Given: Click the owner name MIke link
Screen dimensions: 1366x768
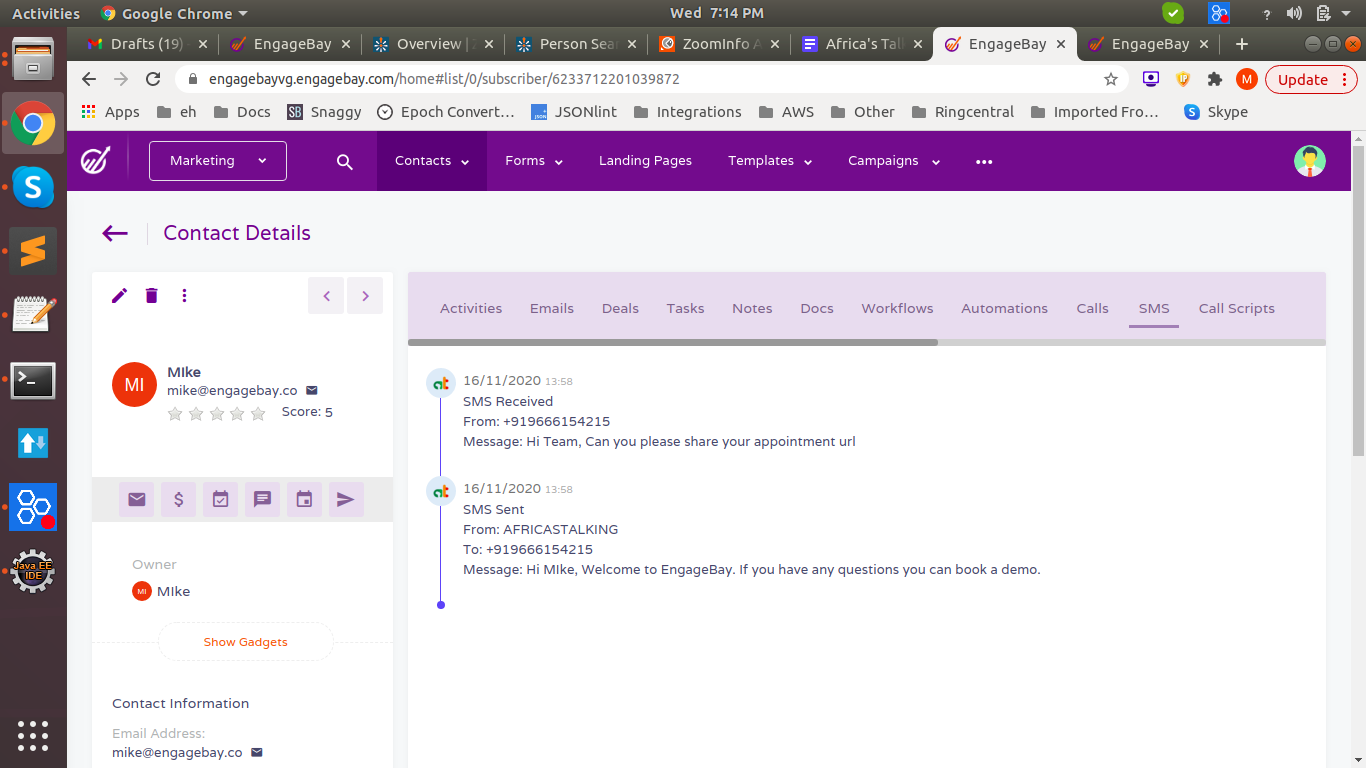Looking at the screenshot, I should click(x=173, y=591).
